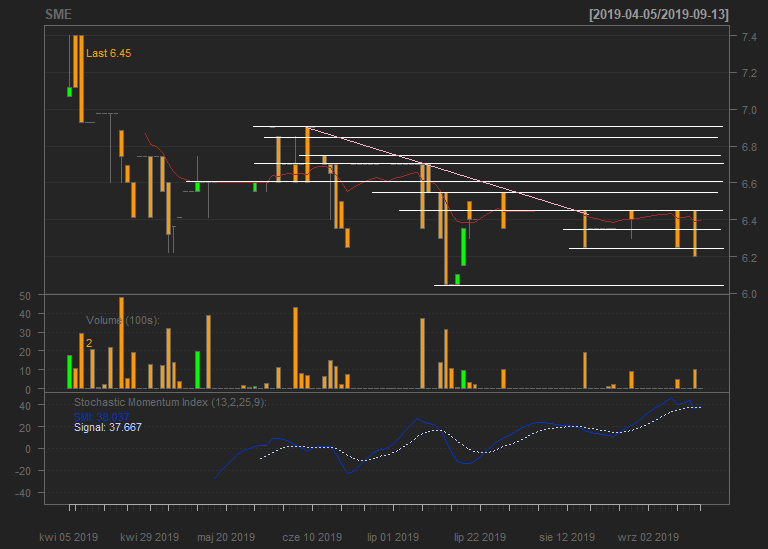Click the orange volume value '2'
This screenshot has height=549, width=768.
click(89, 343)
